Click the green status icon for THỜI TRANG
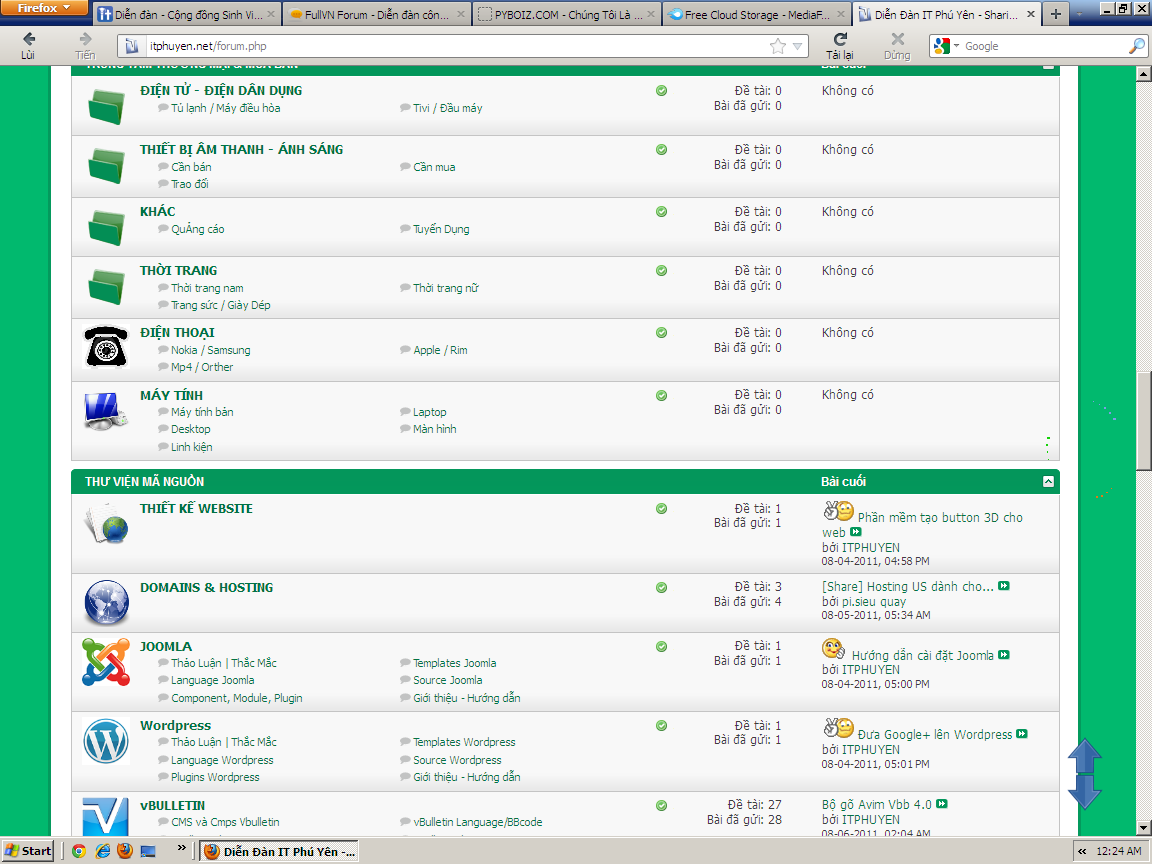The height and width of the screenshot is (864, 1152). click(661, 271)
